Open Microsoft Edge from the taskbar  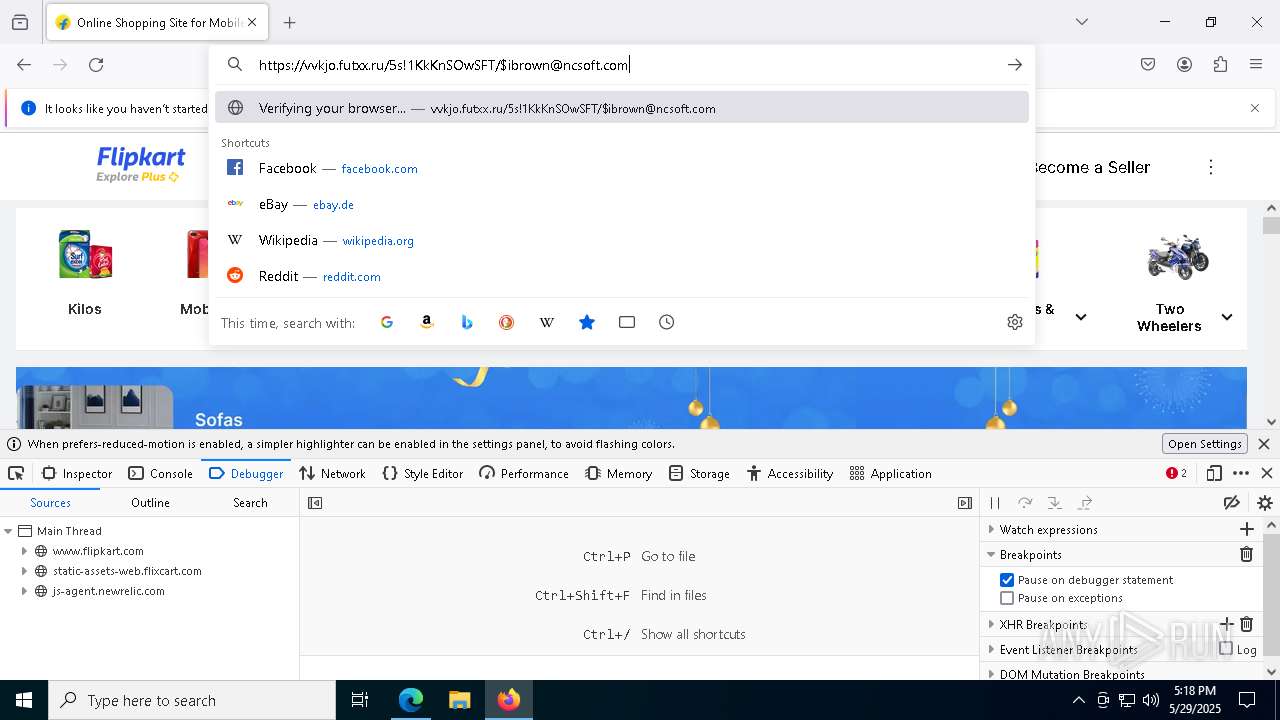[x=411, y=700]
